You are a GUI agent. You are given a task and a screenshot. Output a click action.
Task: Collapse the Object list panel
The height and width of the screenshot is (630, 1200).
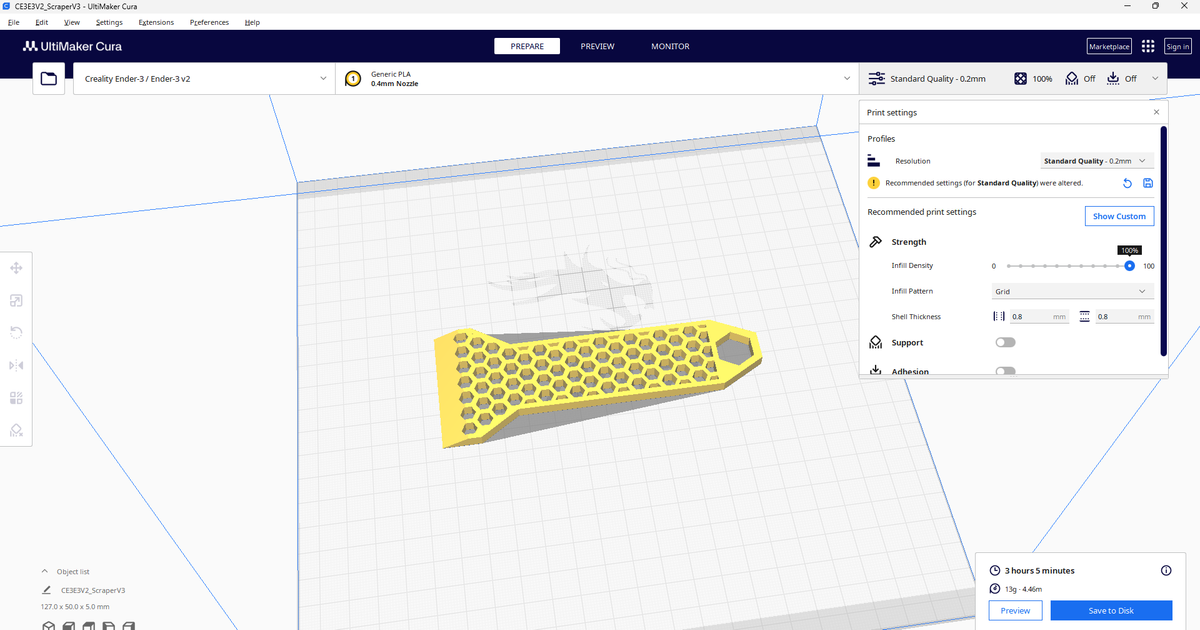(44, 571)
